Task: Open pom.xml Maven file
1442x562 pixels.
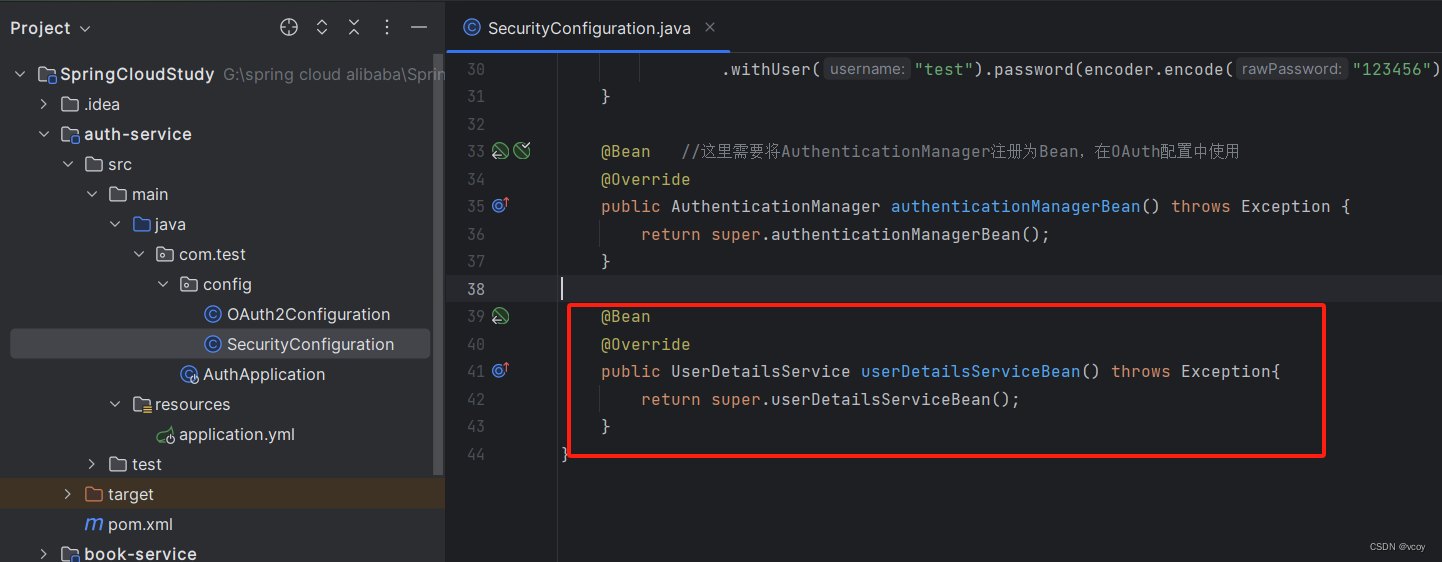Action: click(x=140, y=524)
